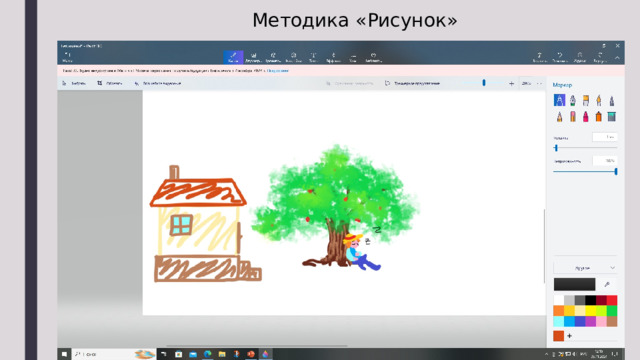The image size is (640, 360).
Task: Click the thickness value field
Action: 605,137
